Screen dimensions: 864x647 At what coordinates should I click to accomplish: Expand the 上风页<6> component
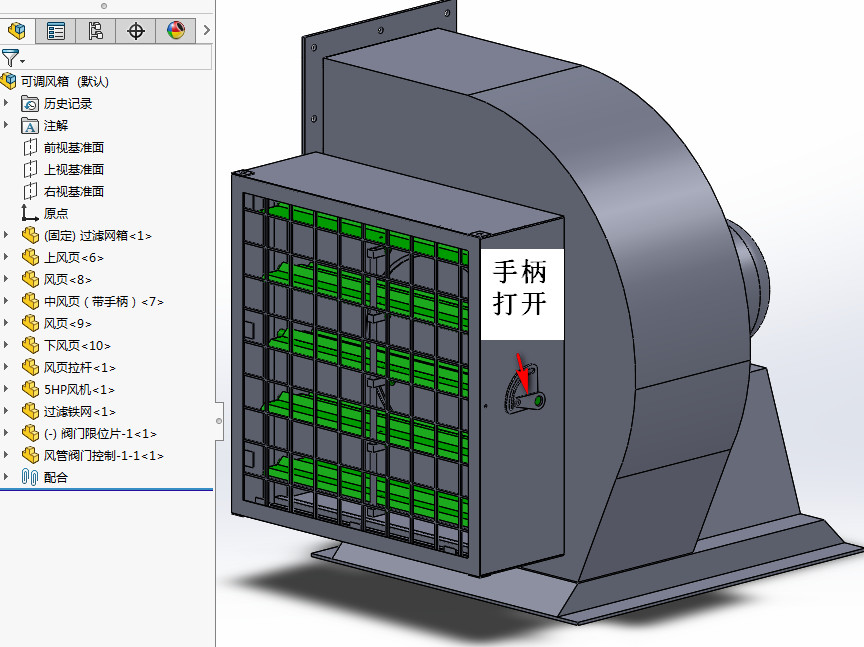click(6, 257)
